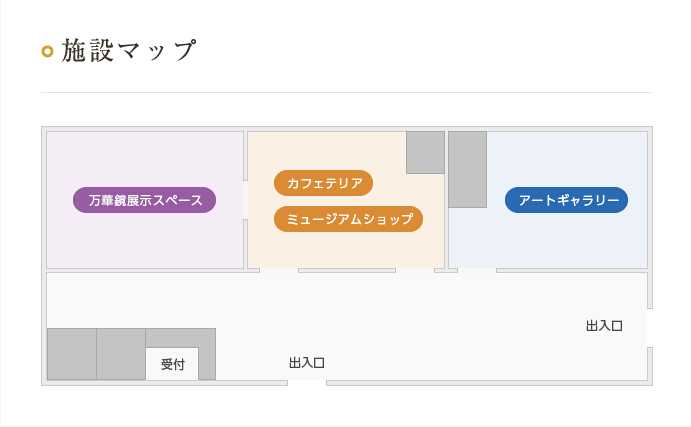
Task: Select the カフェテリア orange label
Action: [x=323, y=183]
